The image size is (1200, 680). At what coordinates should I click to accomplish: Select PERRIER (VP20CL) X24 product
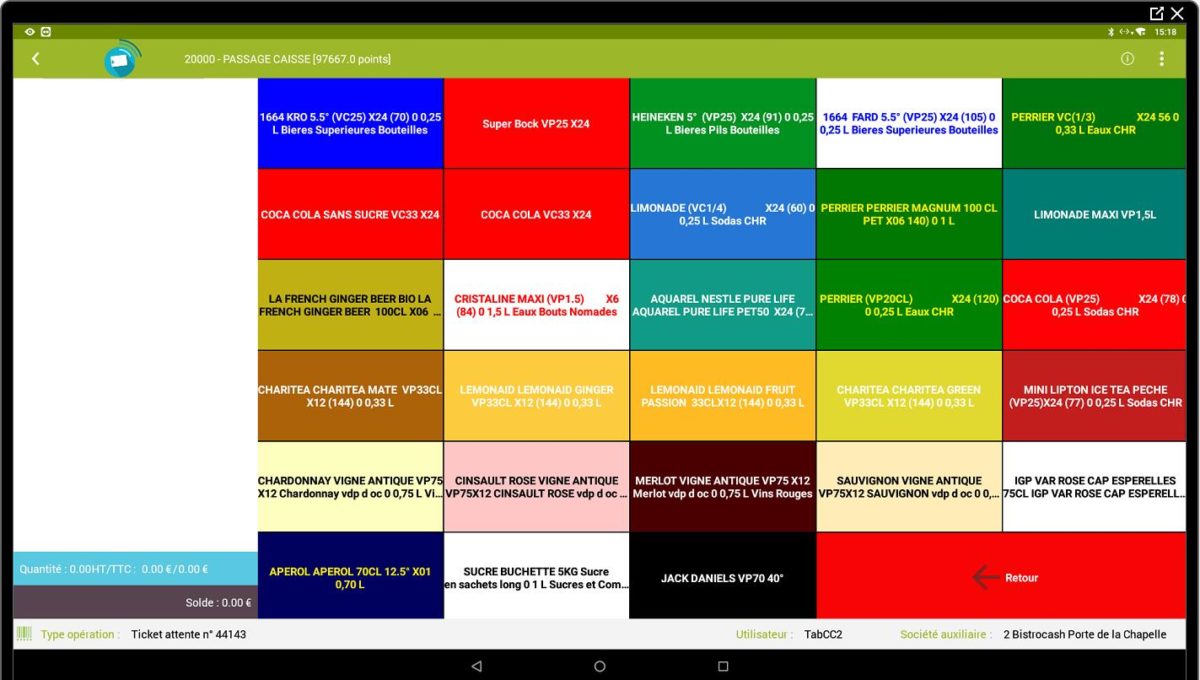[909, 305]
